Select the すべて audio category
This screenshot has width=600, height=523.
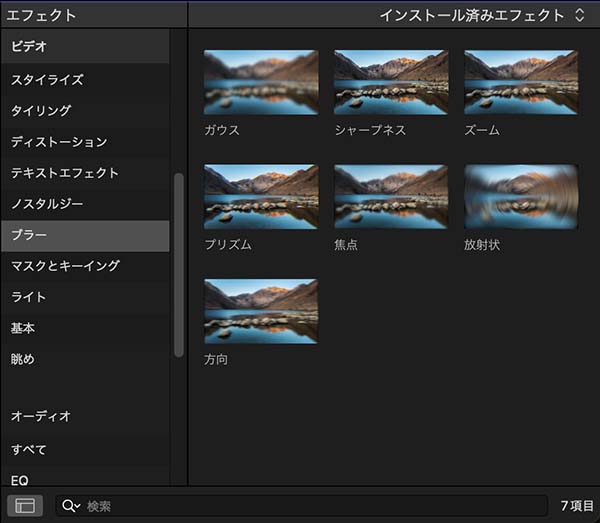pyautogui.click(x=85, y=449)
